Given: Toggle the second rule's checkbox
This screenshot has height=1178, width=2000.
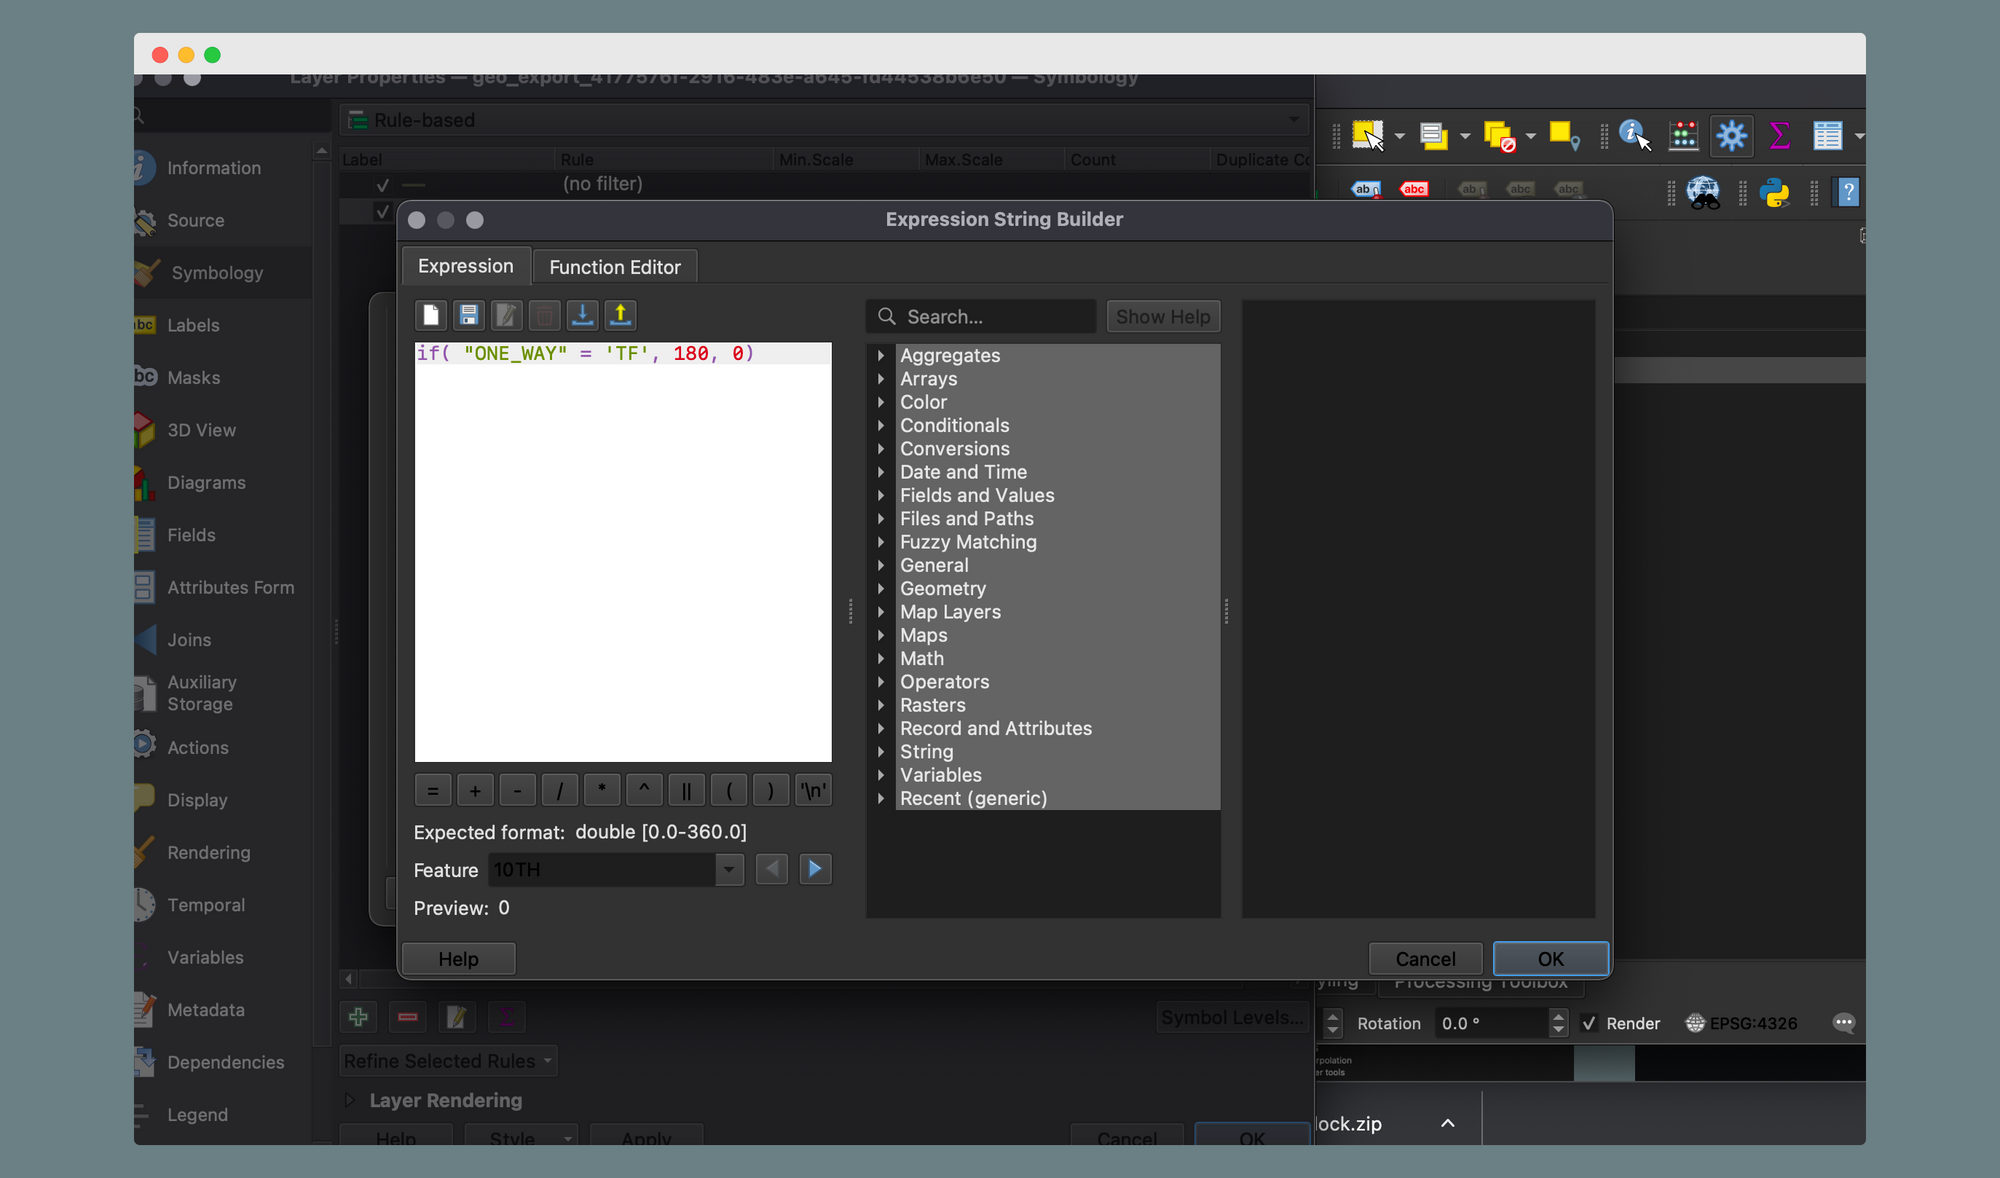Looking at the screenshot, I should tap(381, 211).
